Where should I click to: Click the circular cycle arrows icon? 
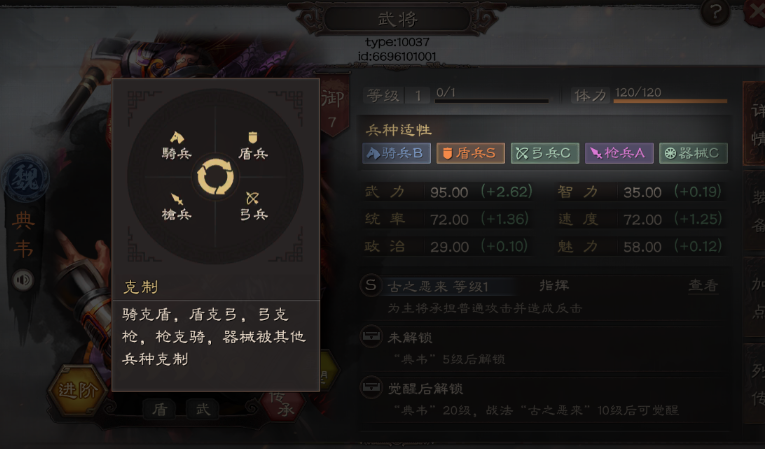(215, 177)
